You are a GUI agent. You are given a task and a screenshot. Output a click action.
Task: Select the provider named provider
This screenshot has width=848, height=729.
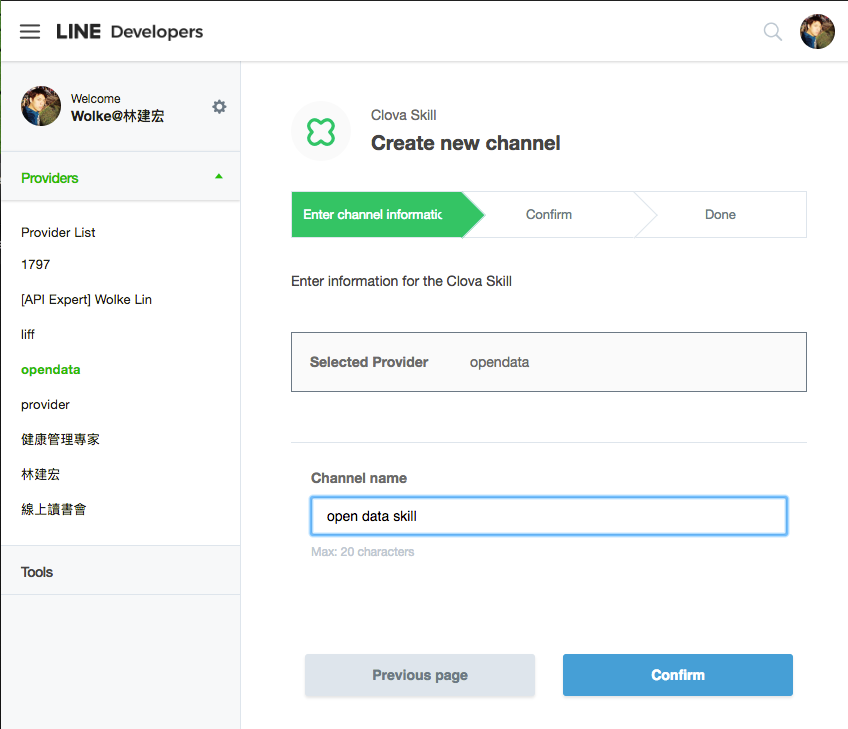[45, 405]
